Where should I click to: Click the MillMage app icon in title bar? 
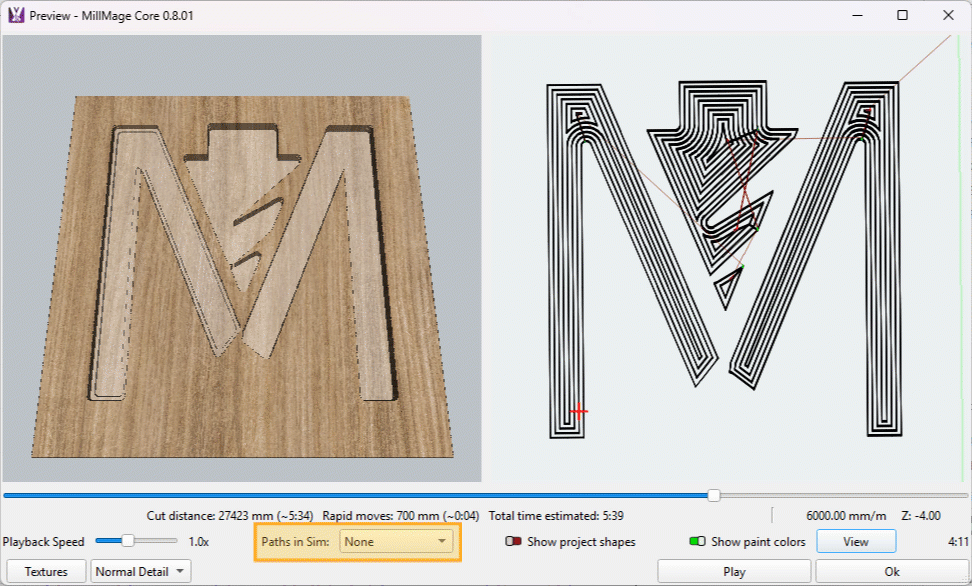tap(16, 16)
